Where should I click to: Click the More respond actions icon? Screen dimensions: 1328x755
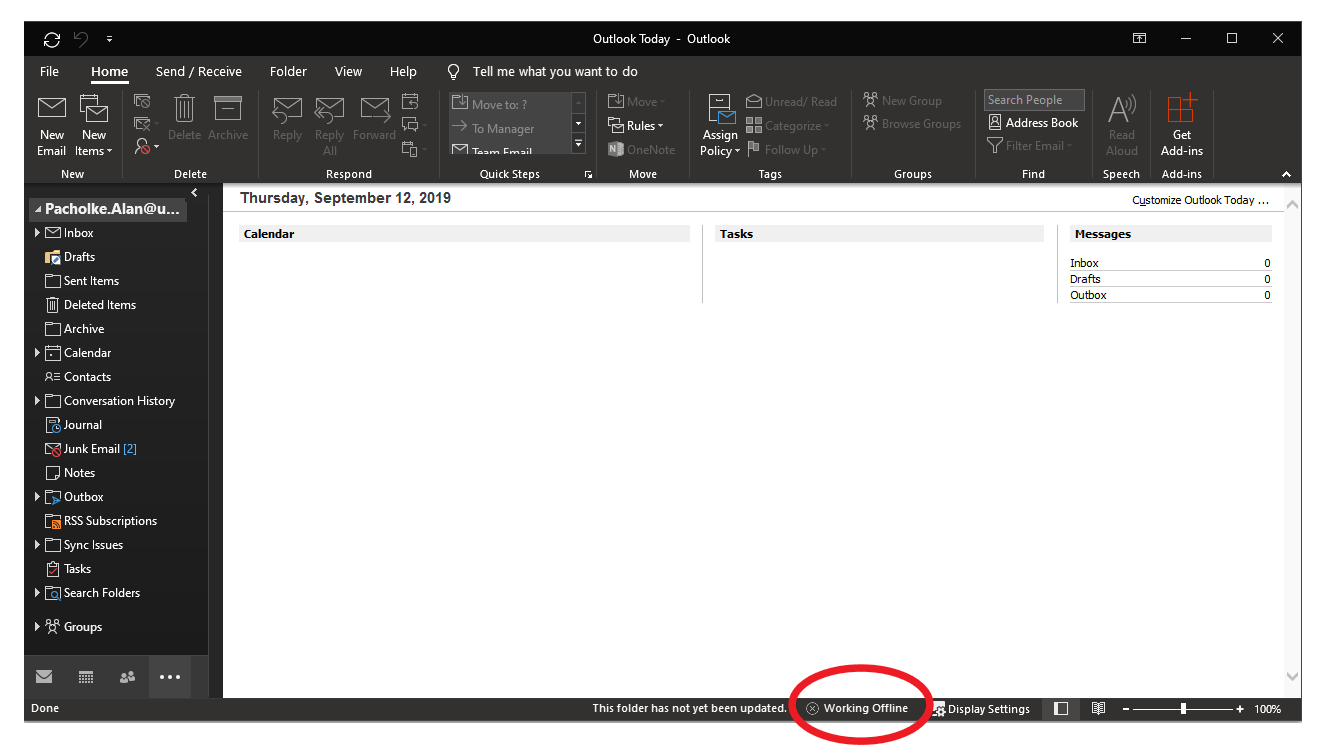point(413,149)
